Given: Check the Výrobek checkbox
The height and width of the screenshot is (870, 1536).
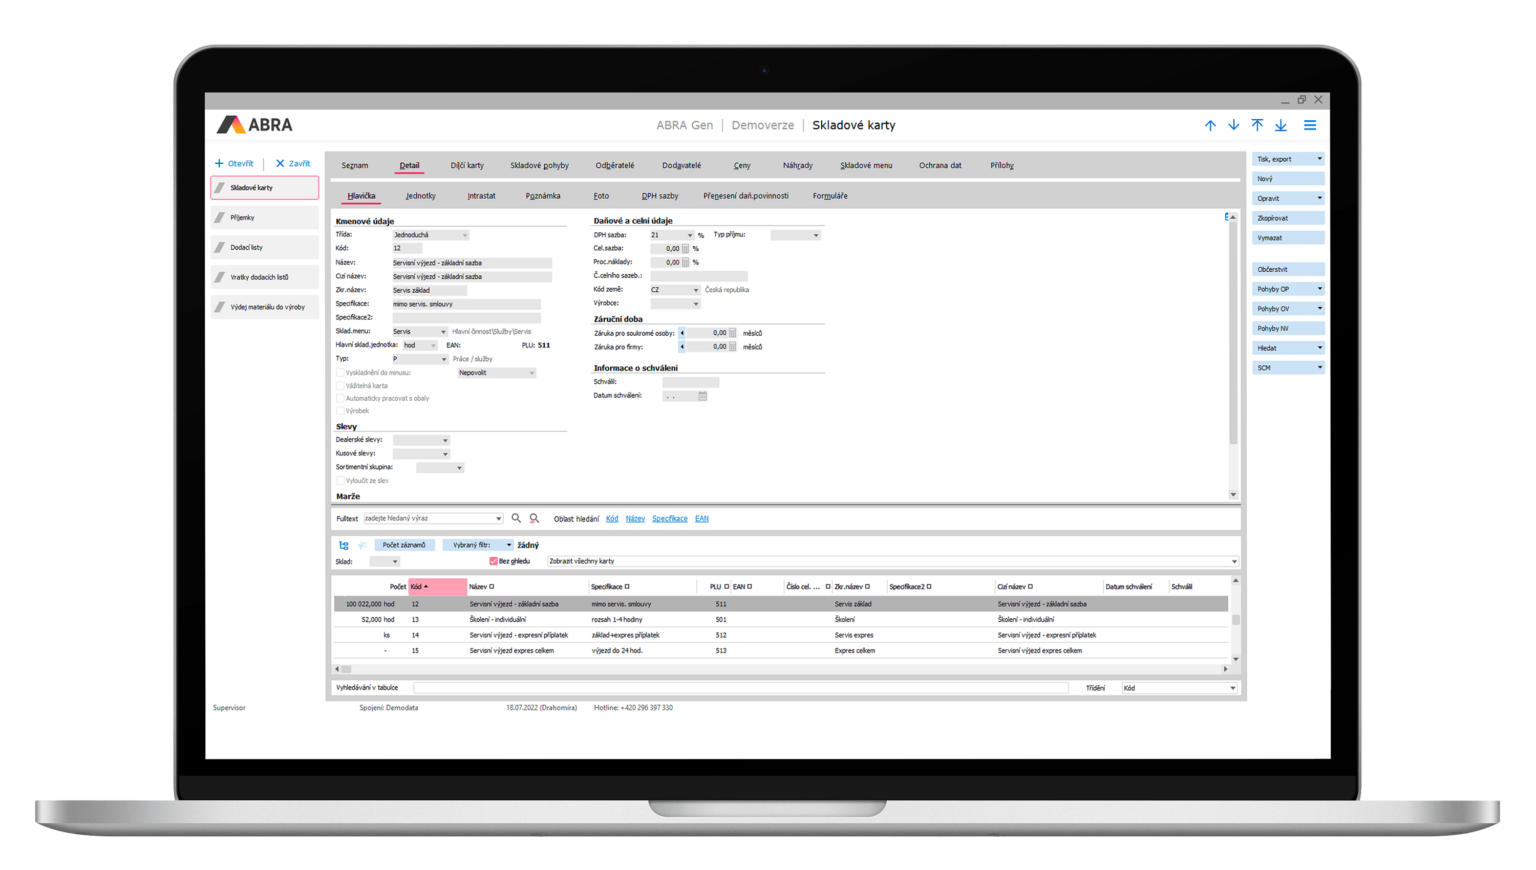Looking at the screenshot, I should (x=340, y=410).
